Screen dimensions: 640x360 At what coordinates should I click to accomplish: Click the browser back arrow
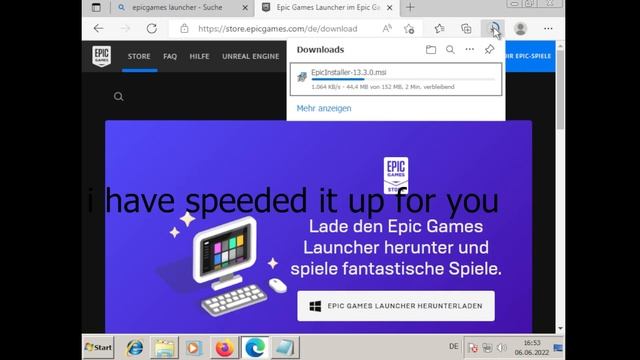point(98,29)
